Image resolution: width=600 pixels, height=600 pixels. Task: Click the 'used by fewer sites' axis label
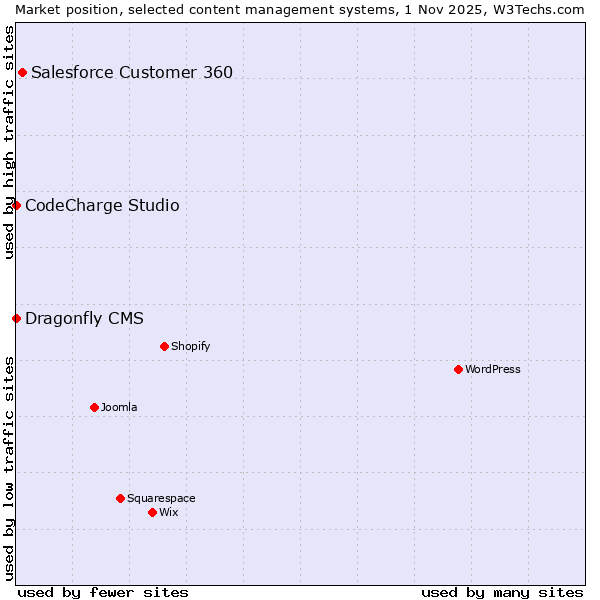tap(103, 592)
